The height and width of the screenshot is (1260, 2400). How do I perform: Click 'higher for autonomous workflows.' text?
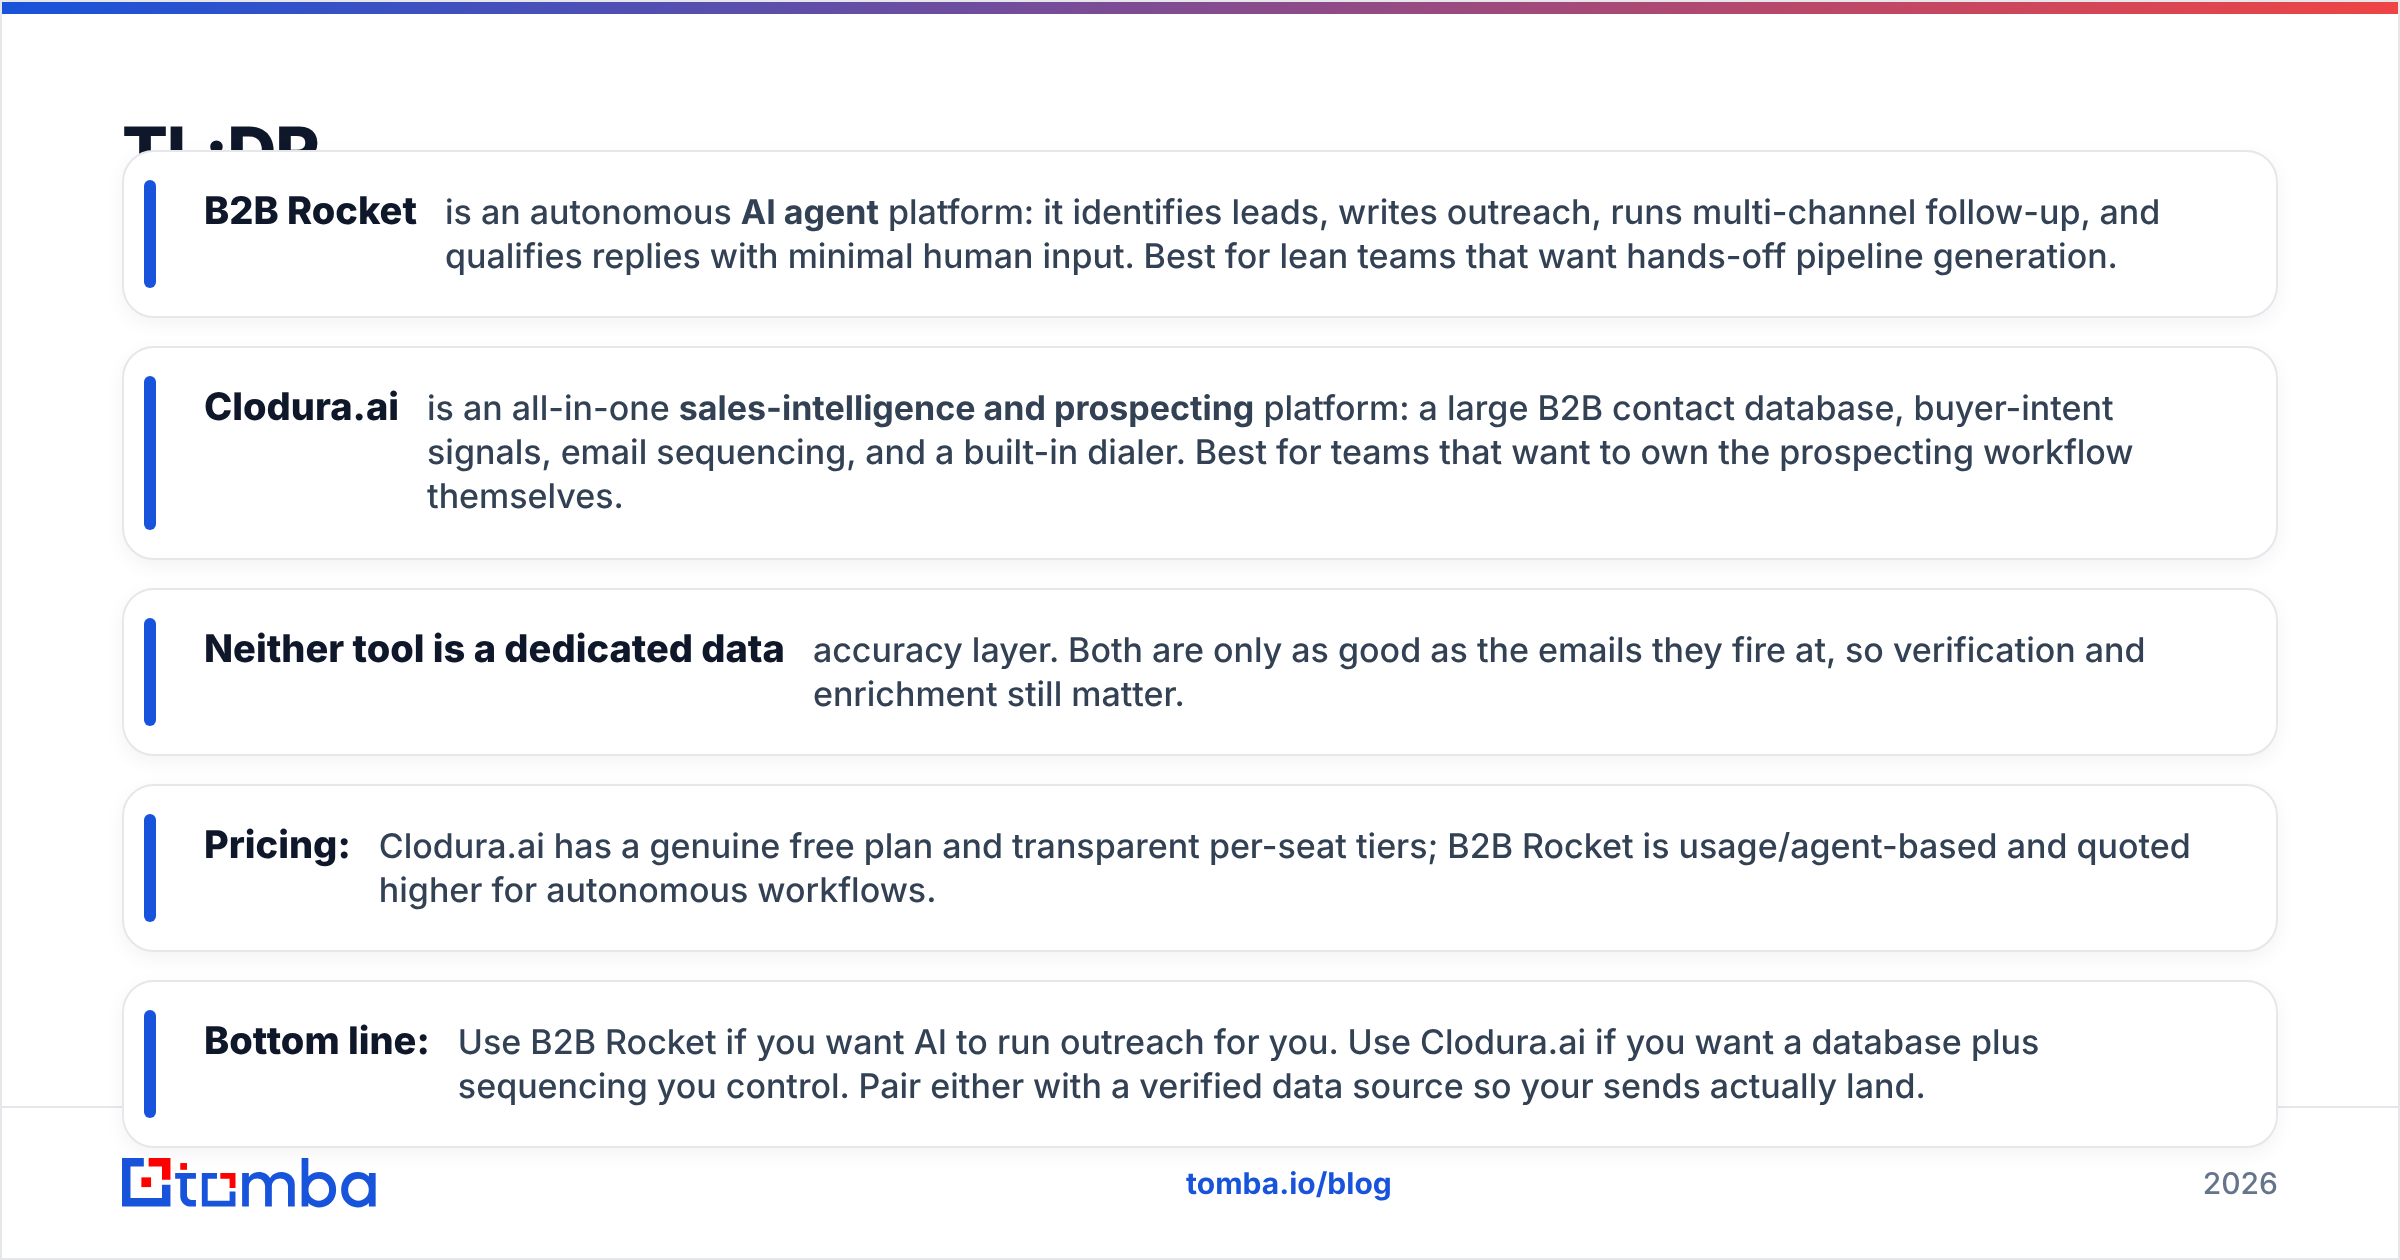(x=657, y=891)
